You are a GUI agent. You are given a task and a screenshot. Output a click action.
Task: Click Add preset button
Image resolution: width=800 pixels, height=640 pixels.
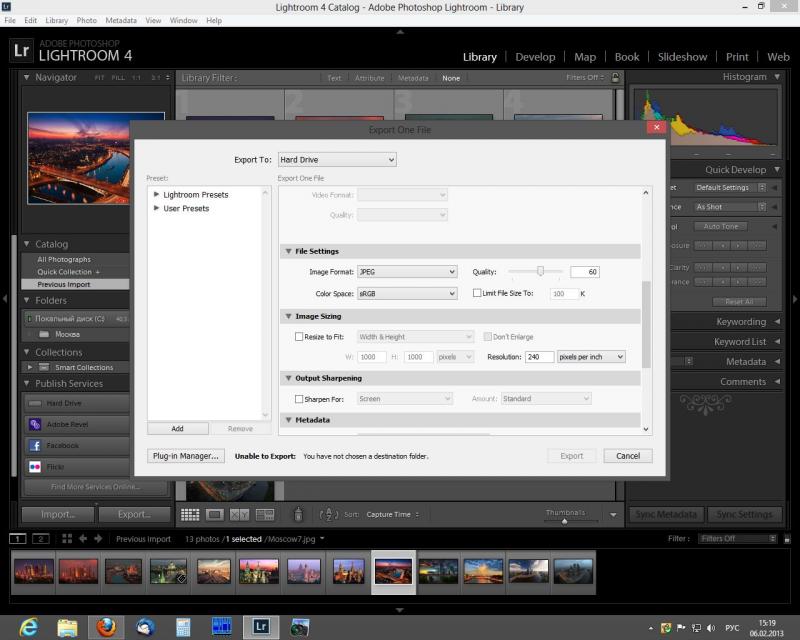(178, 429)
